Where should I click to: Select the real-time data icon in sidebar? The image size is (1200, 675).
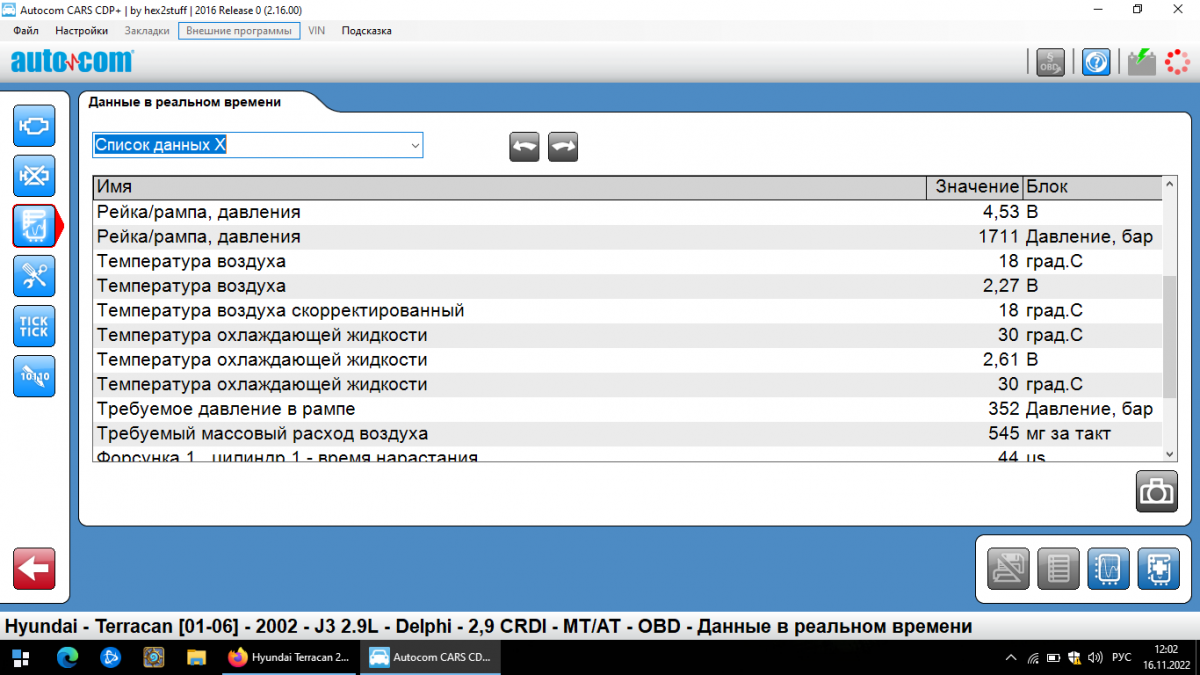click(x=34, y=226)
